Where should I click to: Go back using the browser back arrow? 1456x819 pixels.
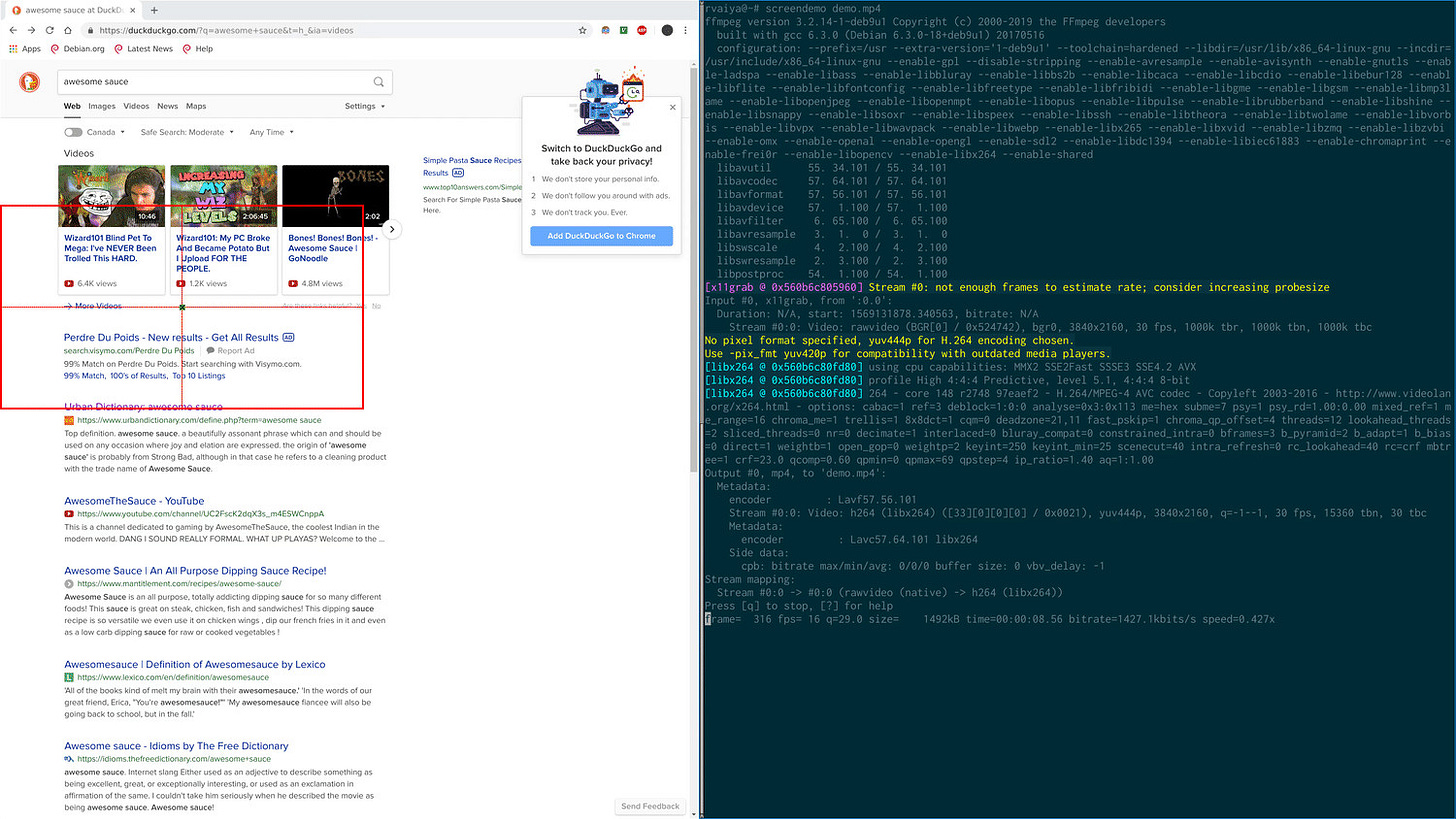tap(13, 30)
